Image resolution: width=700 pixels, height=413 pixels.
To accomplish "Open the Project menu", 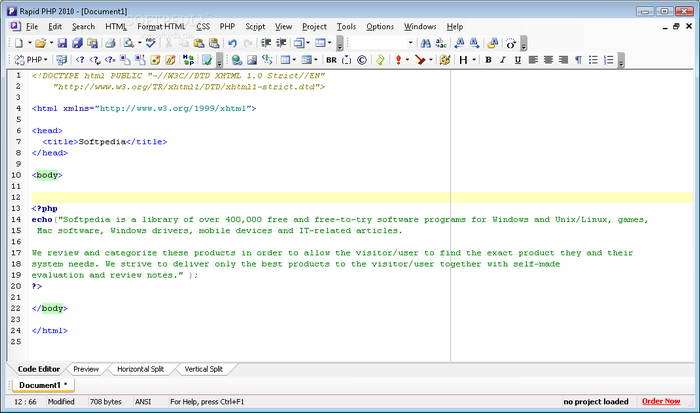I will click(x=314, y=27).
